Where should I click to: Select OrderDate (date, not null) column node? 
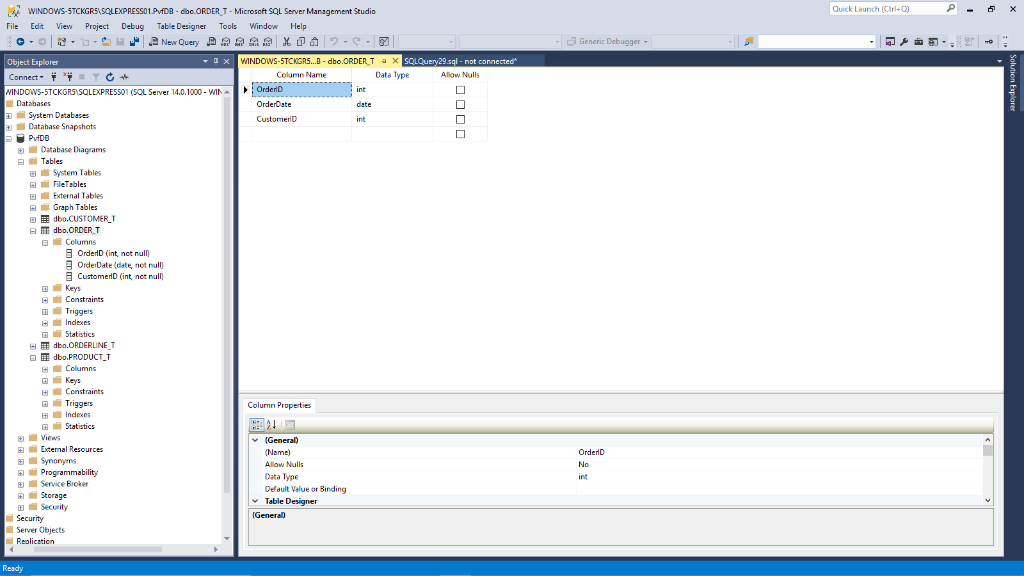click(x=120, y=265)
